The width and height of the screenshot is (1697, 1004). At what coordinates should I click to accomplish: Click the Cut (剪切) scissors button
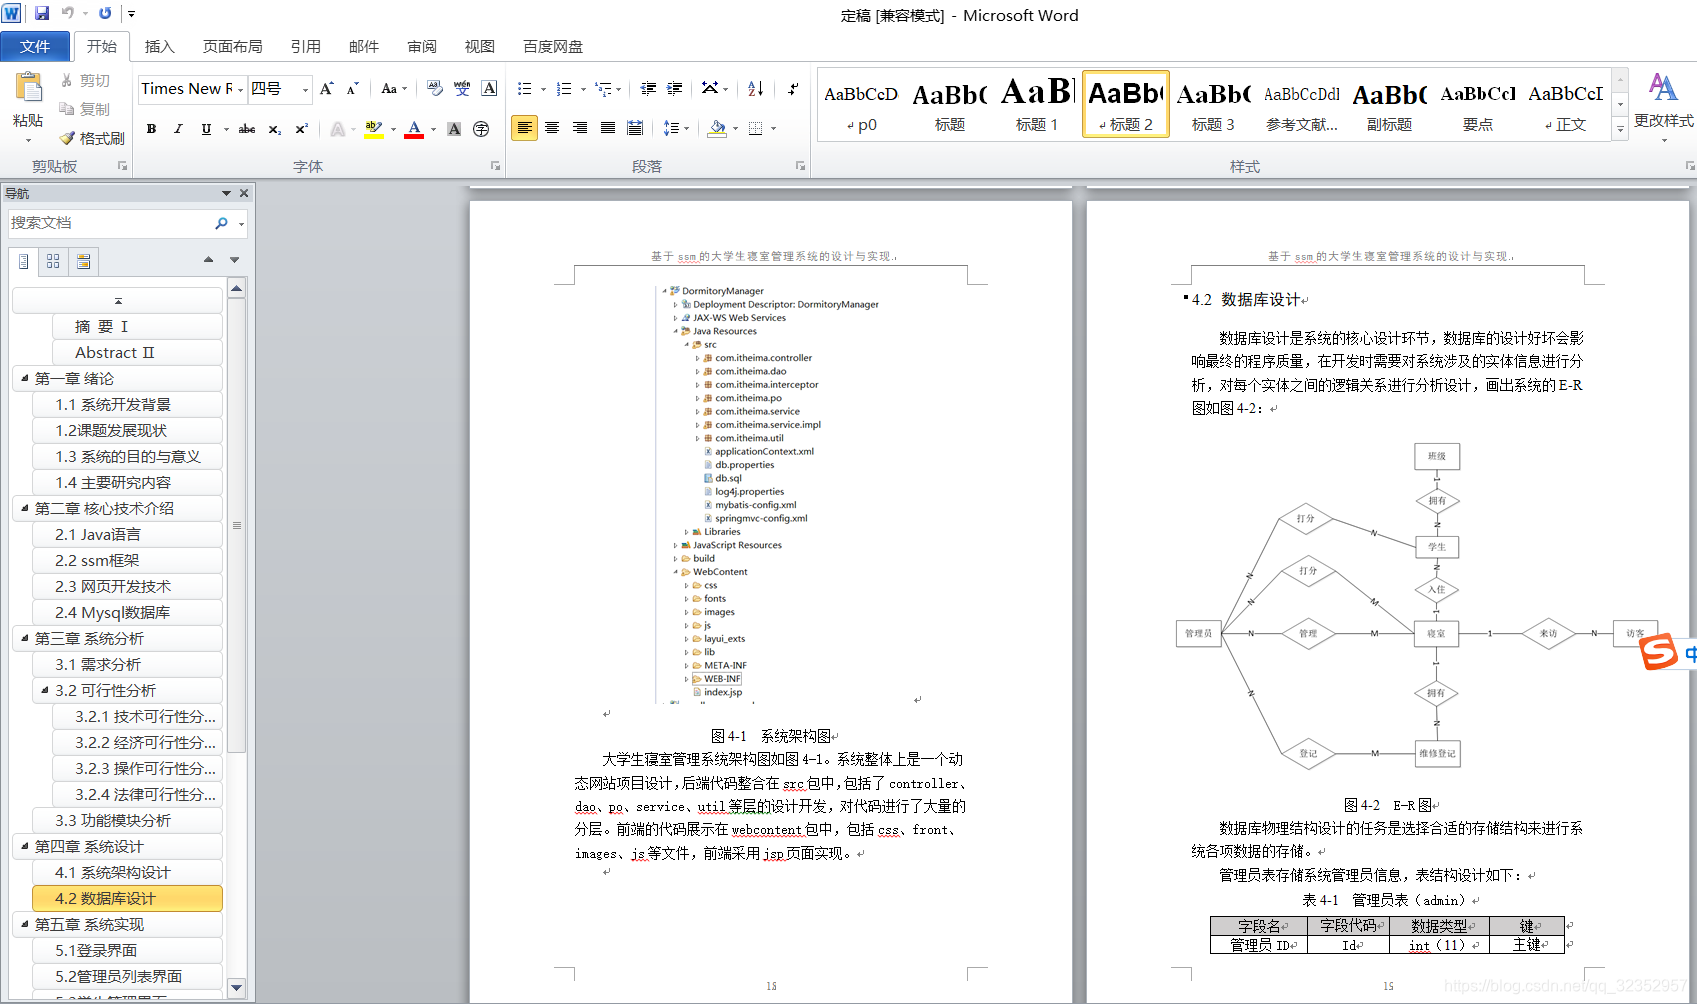tap(85, 81)
